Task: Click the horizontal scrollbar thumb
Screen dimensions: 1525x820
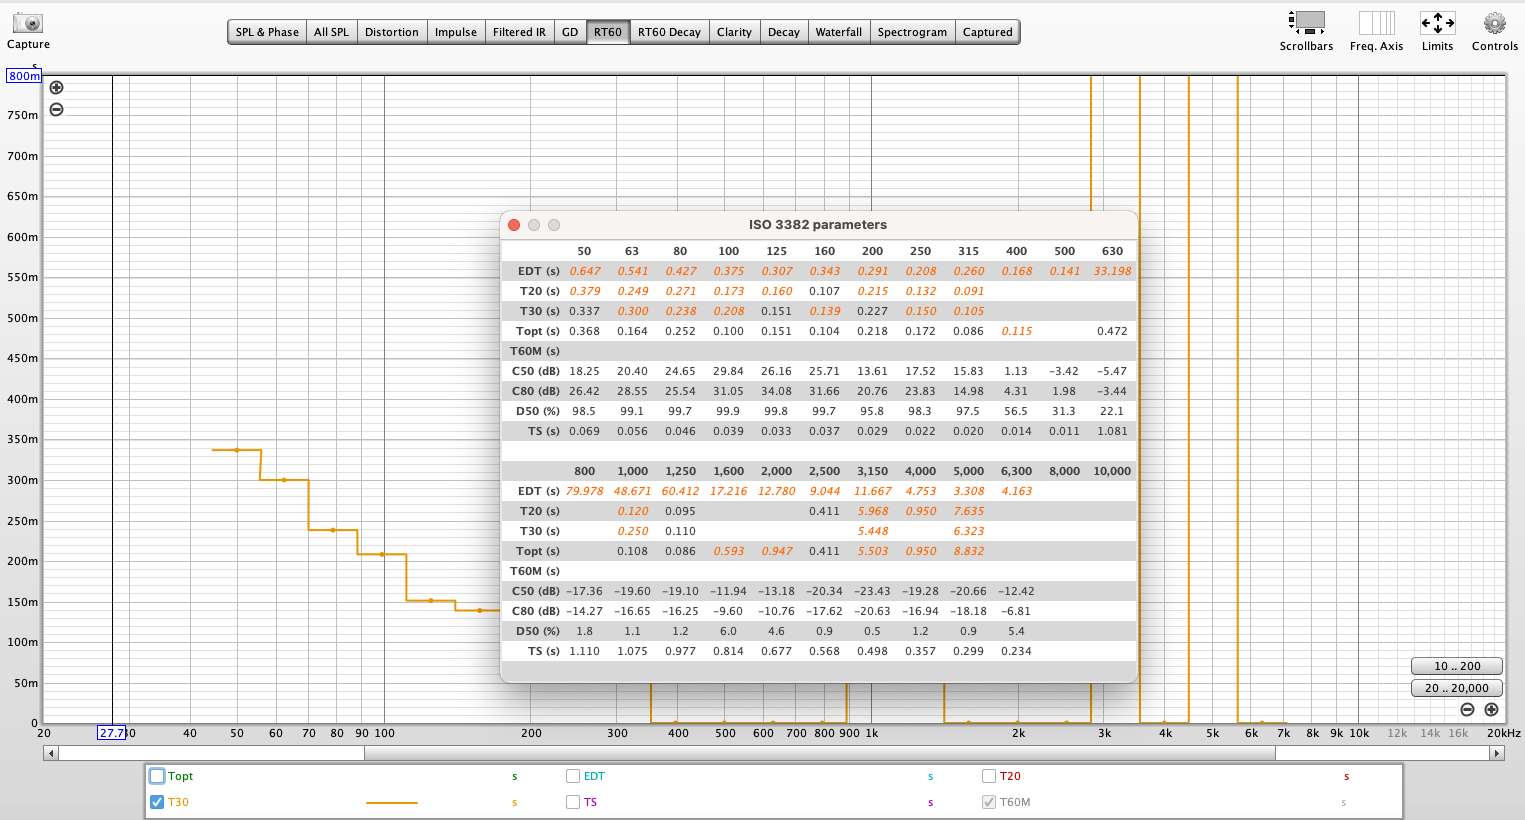Action: point(820,753)
